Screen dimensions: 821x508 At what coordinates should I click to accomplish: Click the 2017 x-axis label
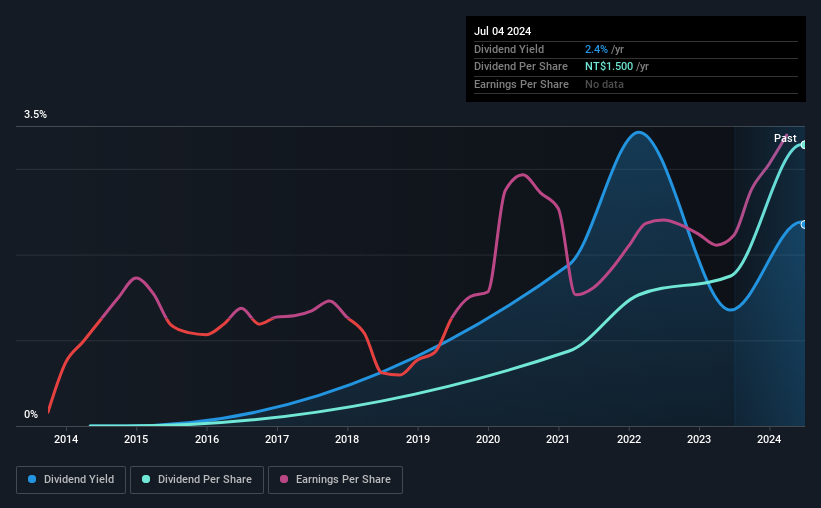(277, 439)
